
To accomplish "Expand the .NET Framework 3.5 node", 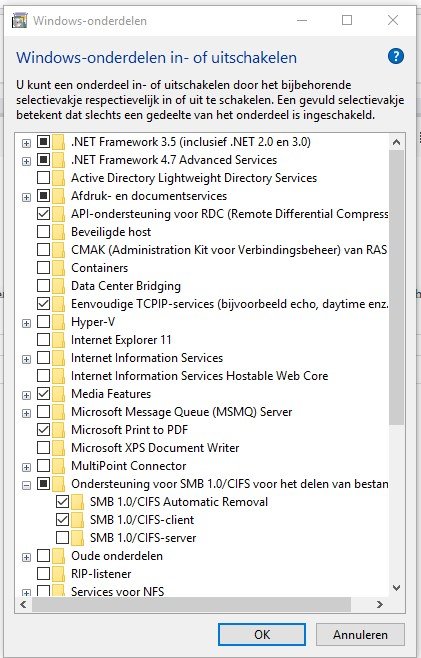I will coord(26,143).
